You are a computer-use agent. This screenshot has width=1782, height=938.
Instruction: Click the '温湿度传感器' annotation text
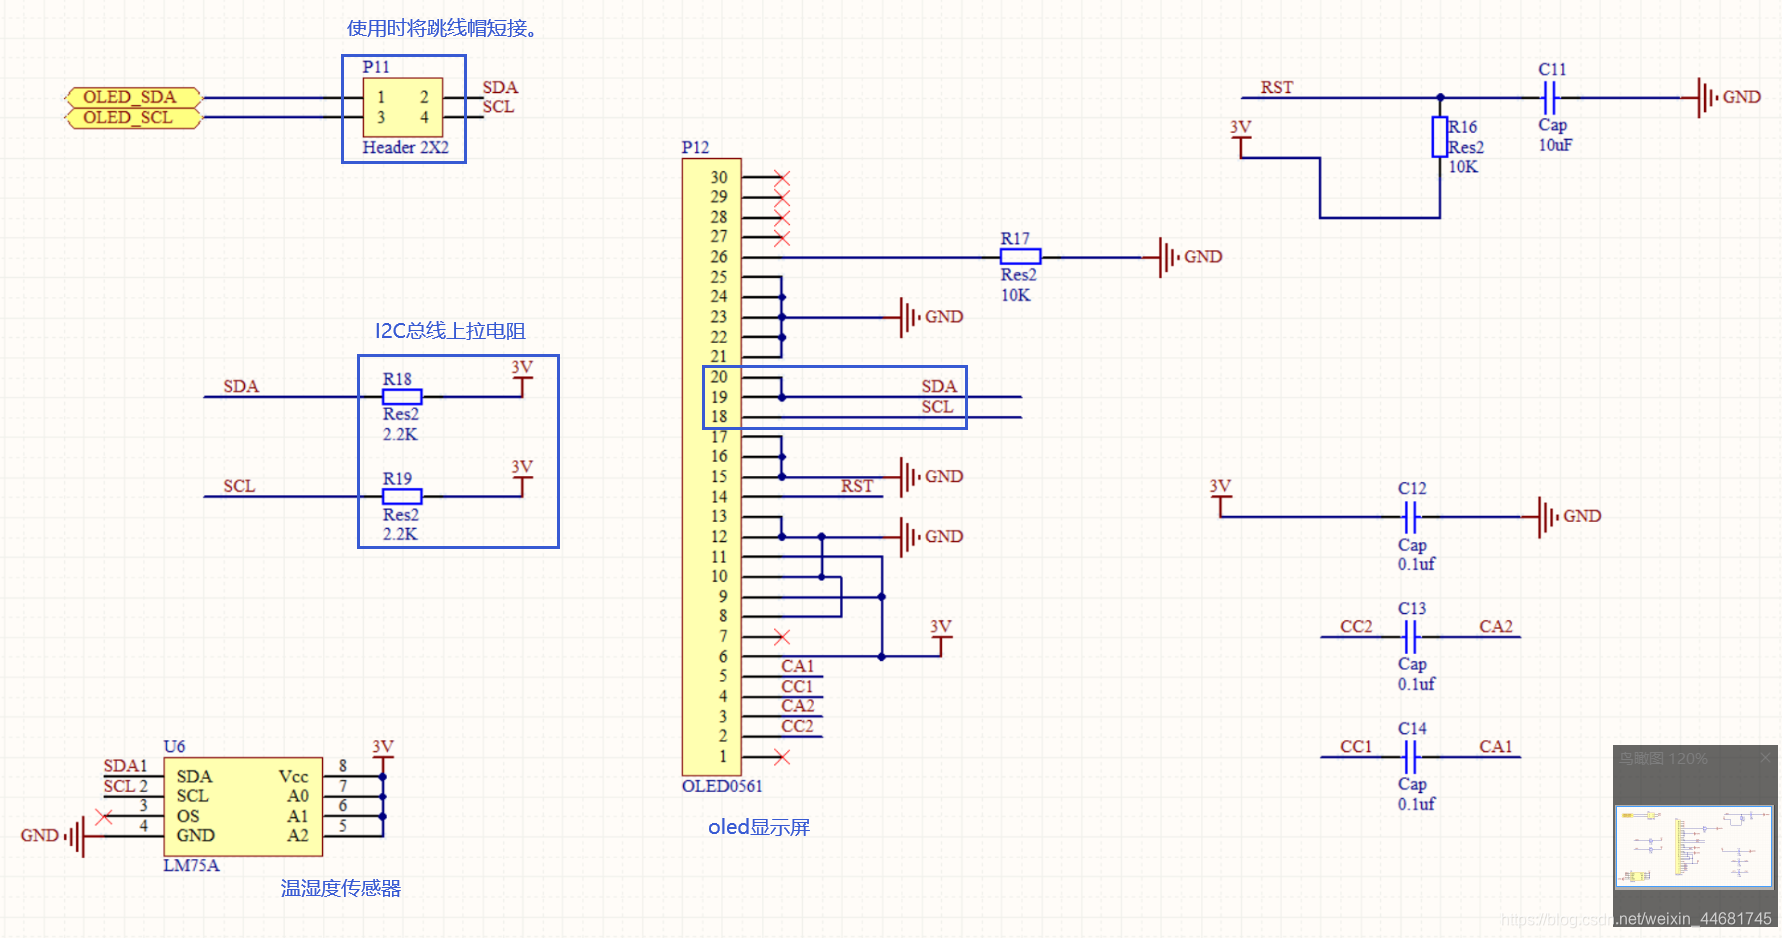341,888
